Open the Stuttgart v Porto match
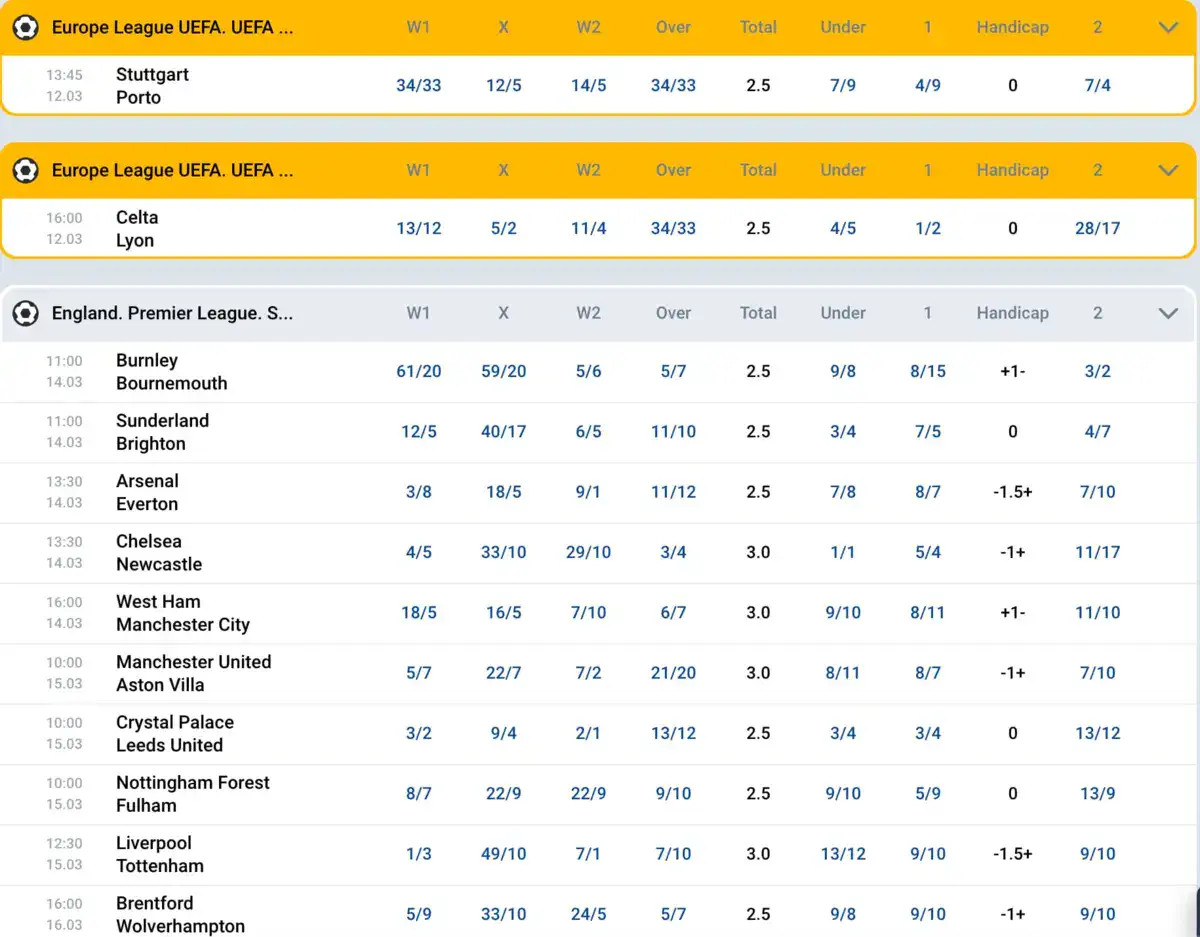 click(152, 86)
